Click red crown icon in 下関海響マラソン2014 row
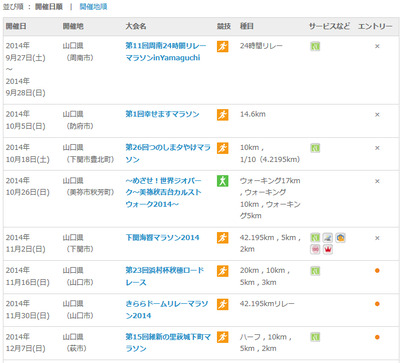 coord(328,249)
